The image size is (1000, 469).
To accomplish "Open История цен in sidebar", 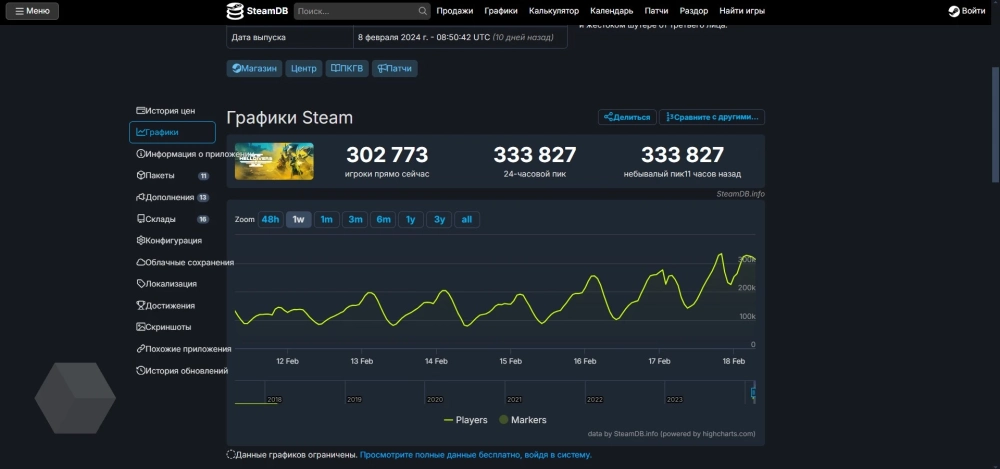I will pyautogui.click(x=170, y=110).
